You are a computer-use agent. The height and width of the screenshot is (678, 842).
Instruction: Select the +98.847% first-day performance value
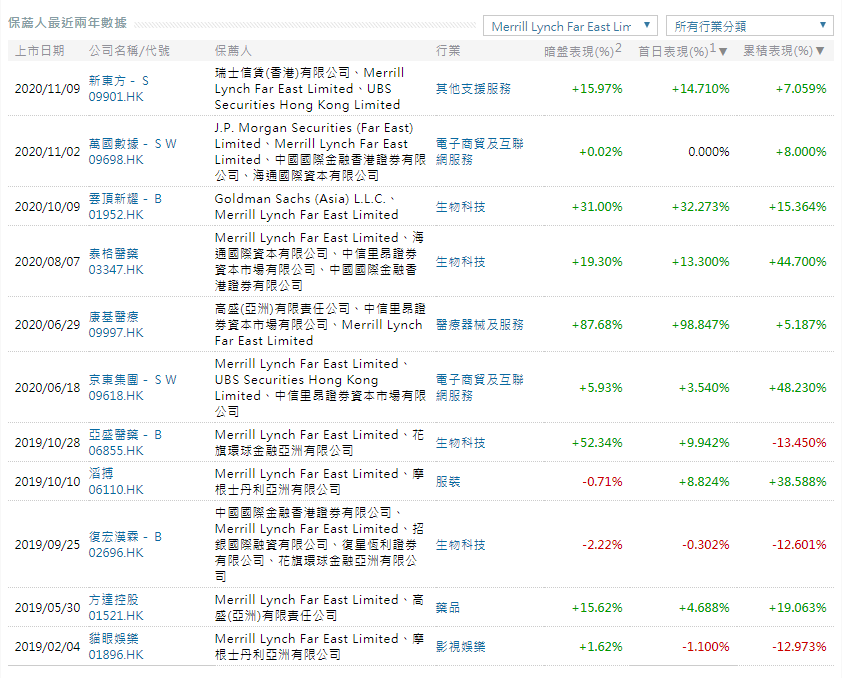[x=700, y=324]
